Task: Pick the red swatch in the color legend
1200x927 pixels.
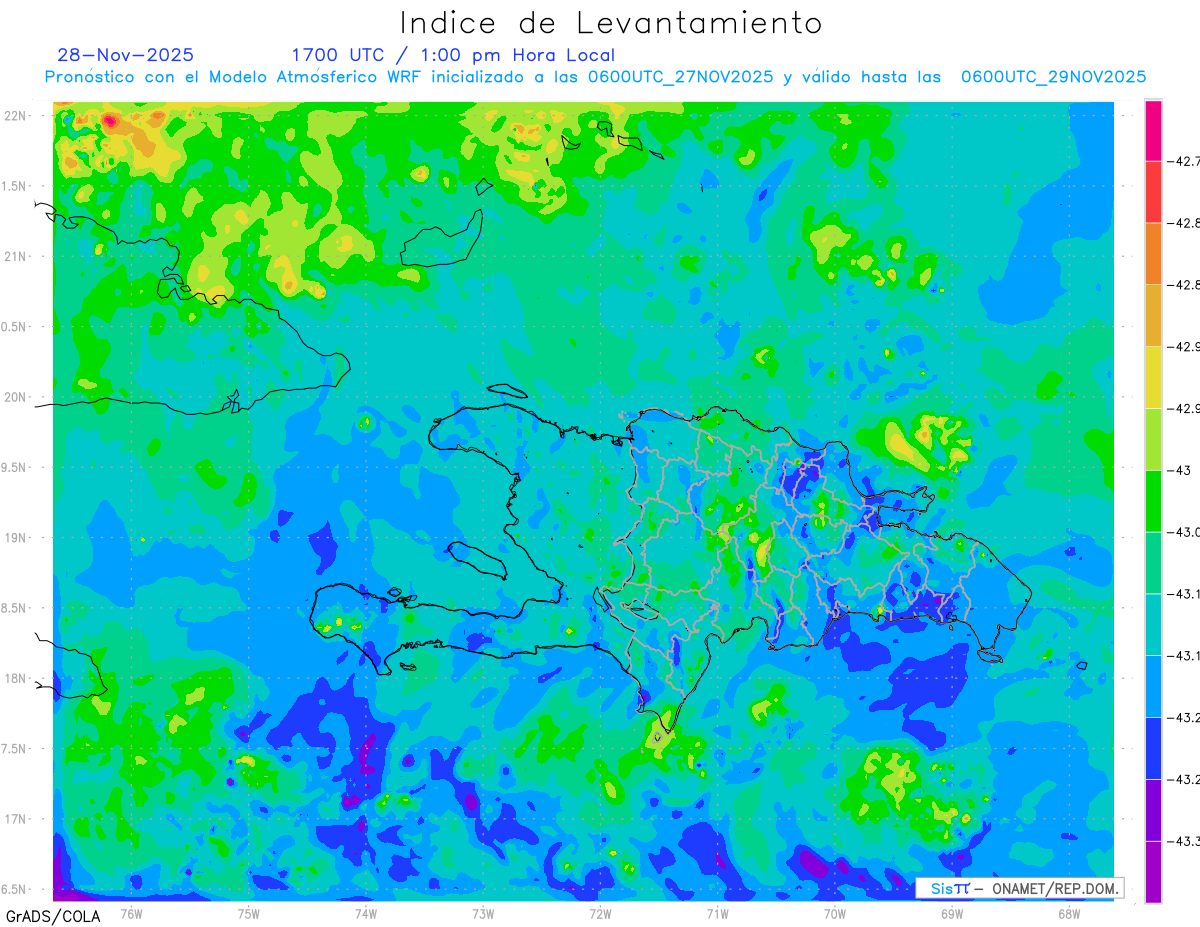Action: pos(1153,192)
